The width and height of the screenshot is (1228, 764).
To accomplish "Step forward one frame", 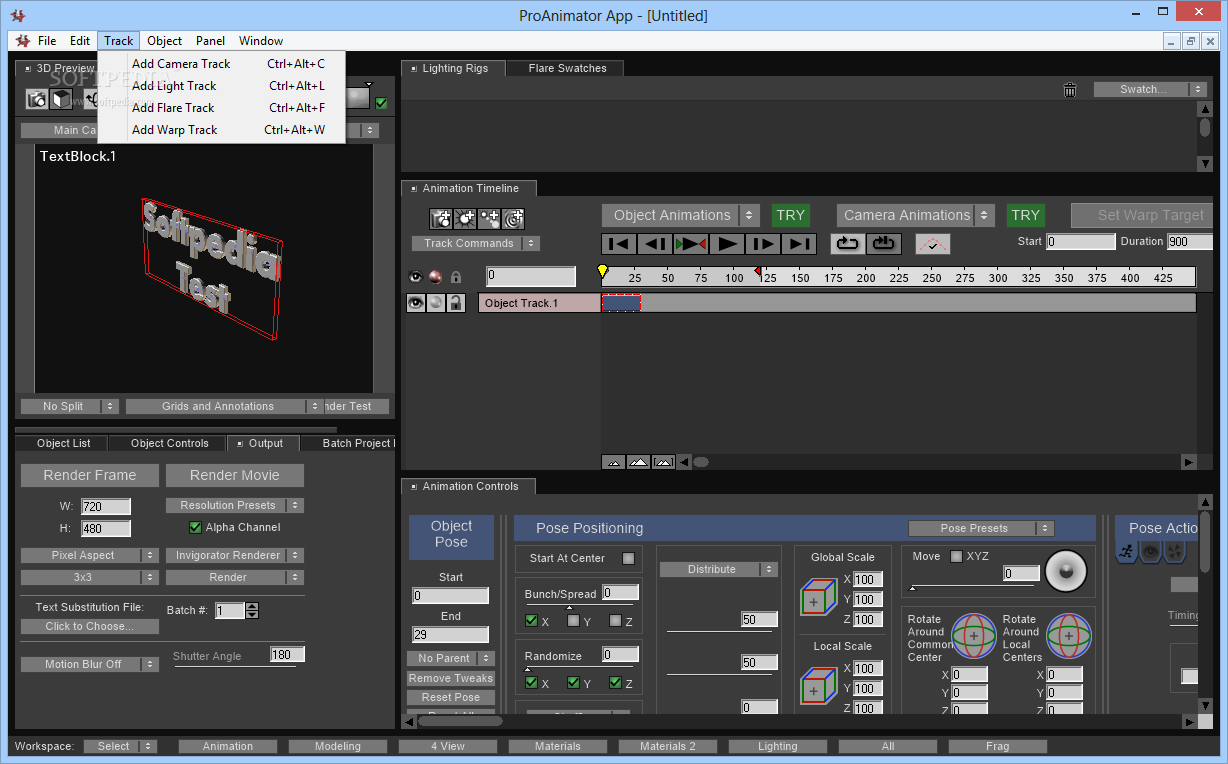I will [x=763, y=243].
